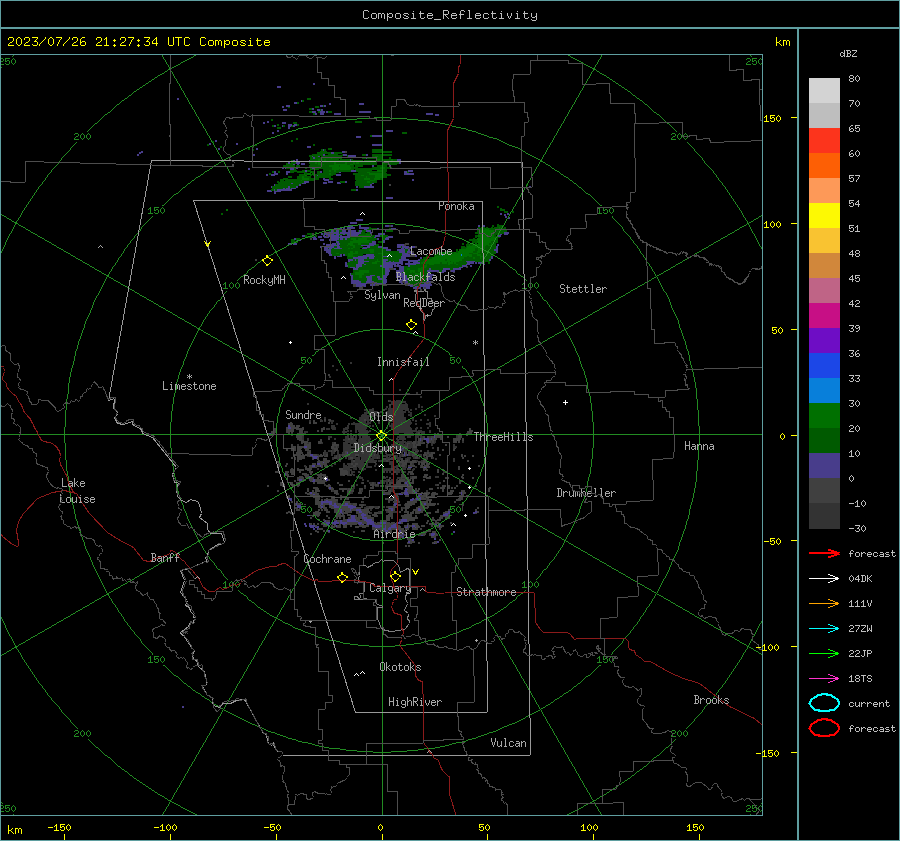
Task: Select the light gray 80 dBZ legend swatch
Action: tap(824, 91)
